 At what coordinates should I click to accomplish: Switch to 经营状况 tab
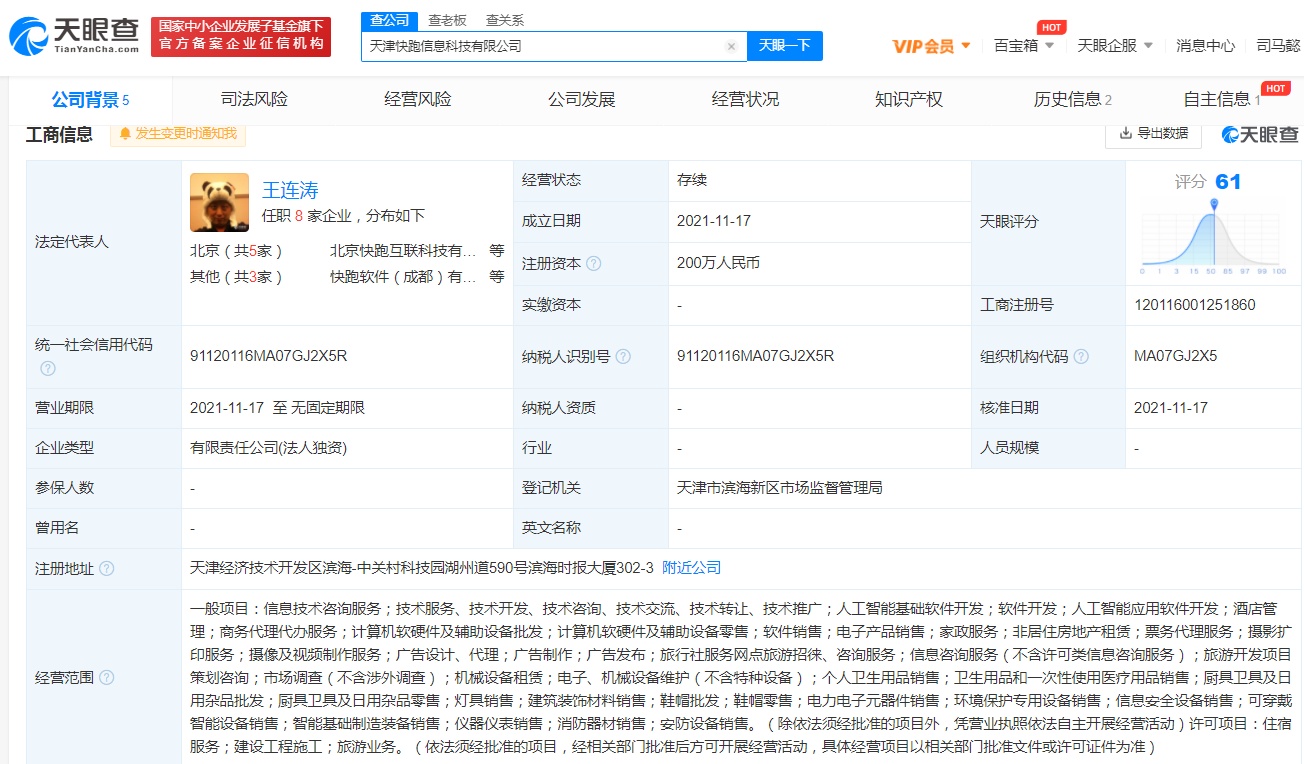click(745, 99)
